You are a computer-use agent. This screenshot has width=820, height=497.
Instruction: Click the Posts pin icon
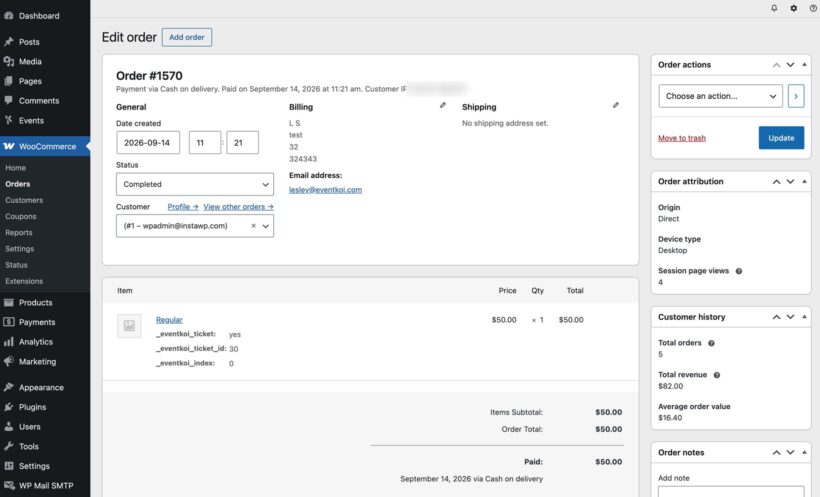coord(8,41)
